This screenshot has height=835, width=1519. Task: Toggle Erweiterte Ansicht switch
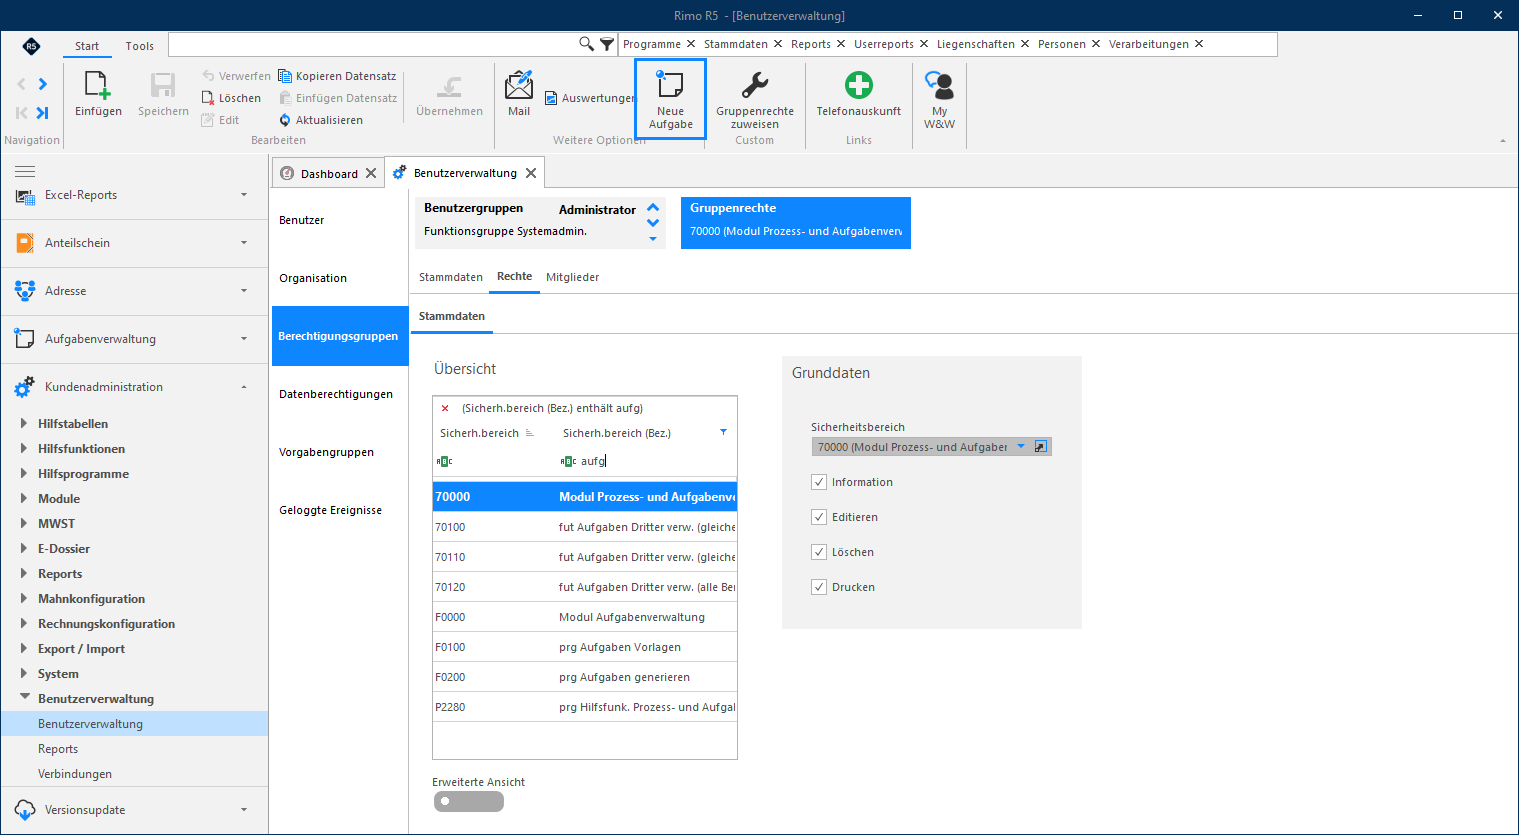point(469,801)
